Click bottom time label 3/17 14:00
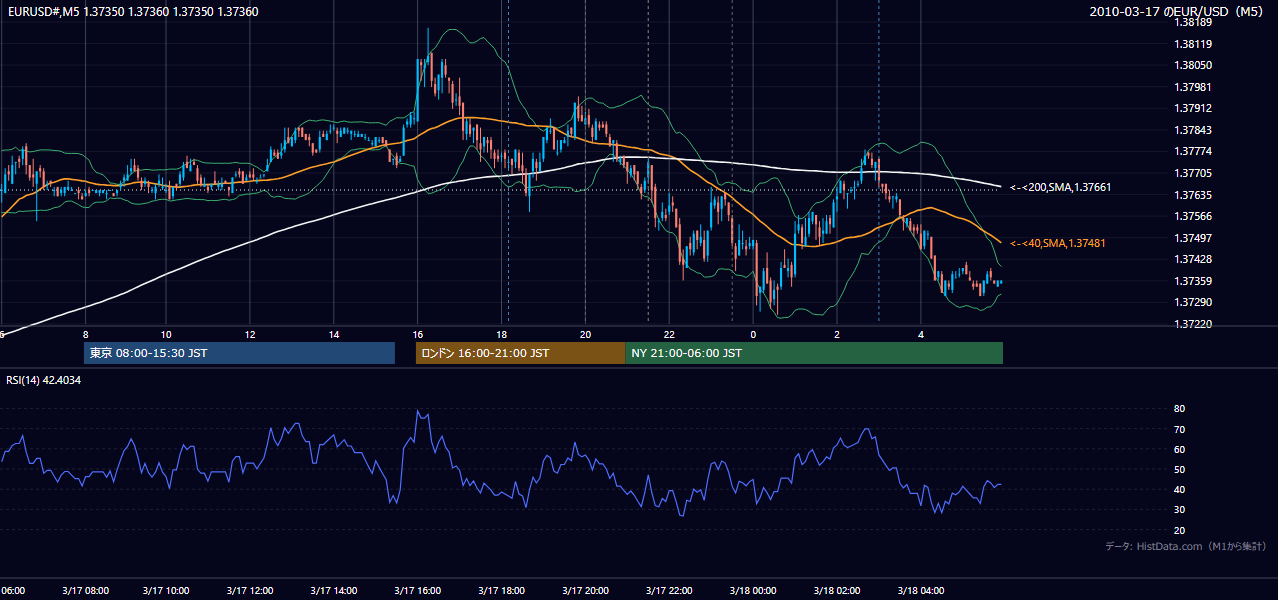 pos(334,590)
